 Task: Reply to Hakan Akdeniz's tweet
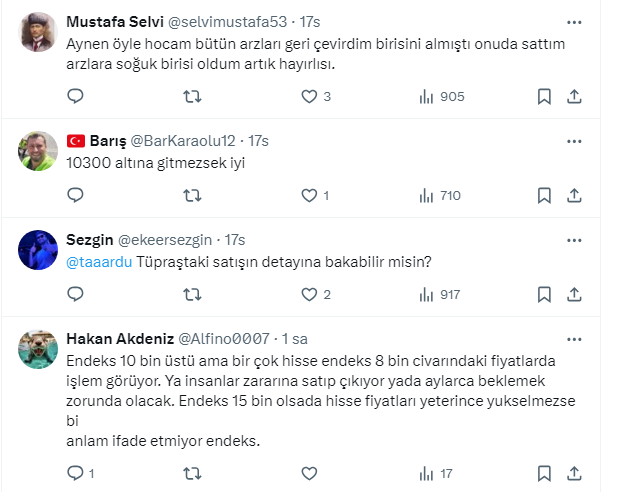coord(75,473)
